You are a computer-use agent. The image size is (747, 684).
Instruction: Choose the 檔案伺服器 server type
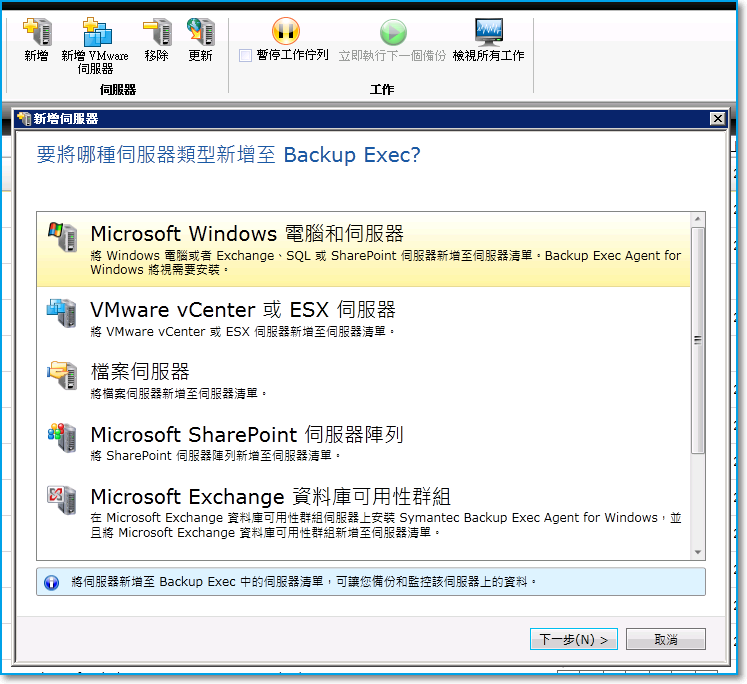(363, 380)
